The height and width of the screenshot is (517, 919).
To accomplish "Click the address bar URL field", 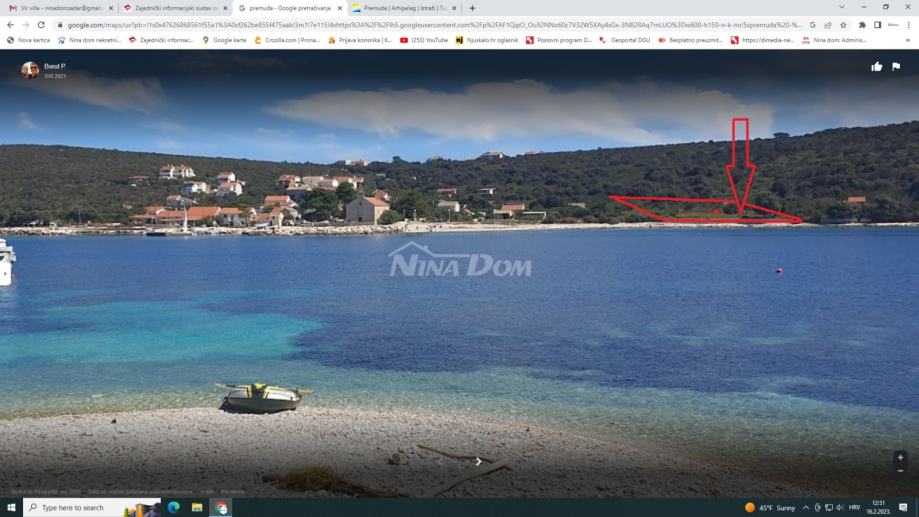I will tap(433, 25).
